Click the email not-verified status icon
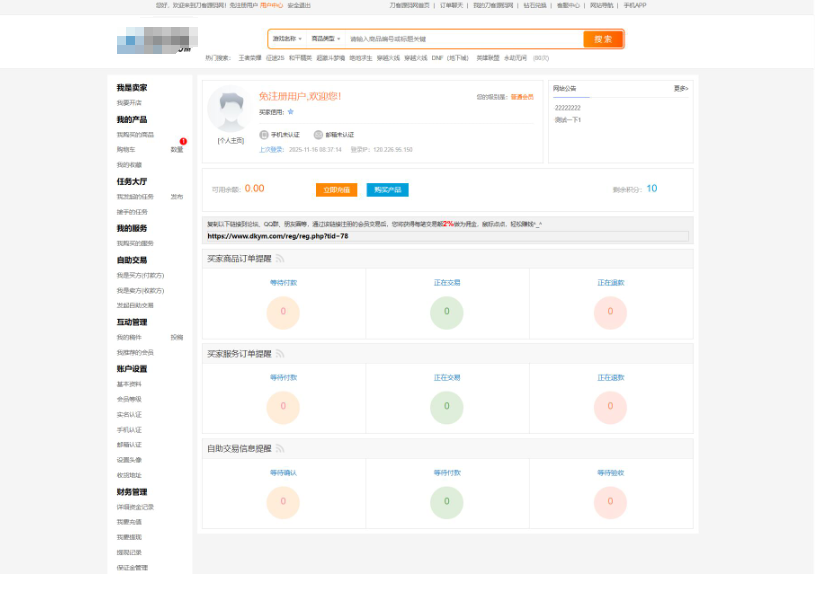Image resolution: width=825 pixels, height=596 pixels. click(317, 133)
